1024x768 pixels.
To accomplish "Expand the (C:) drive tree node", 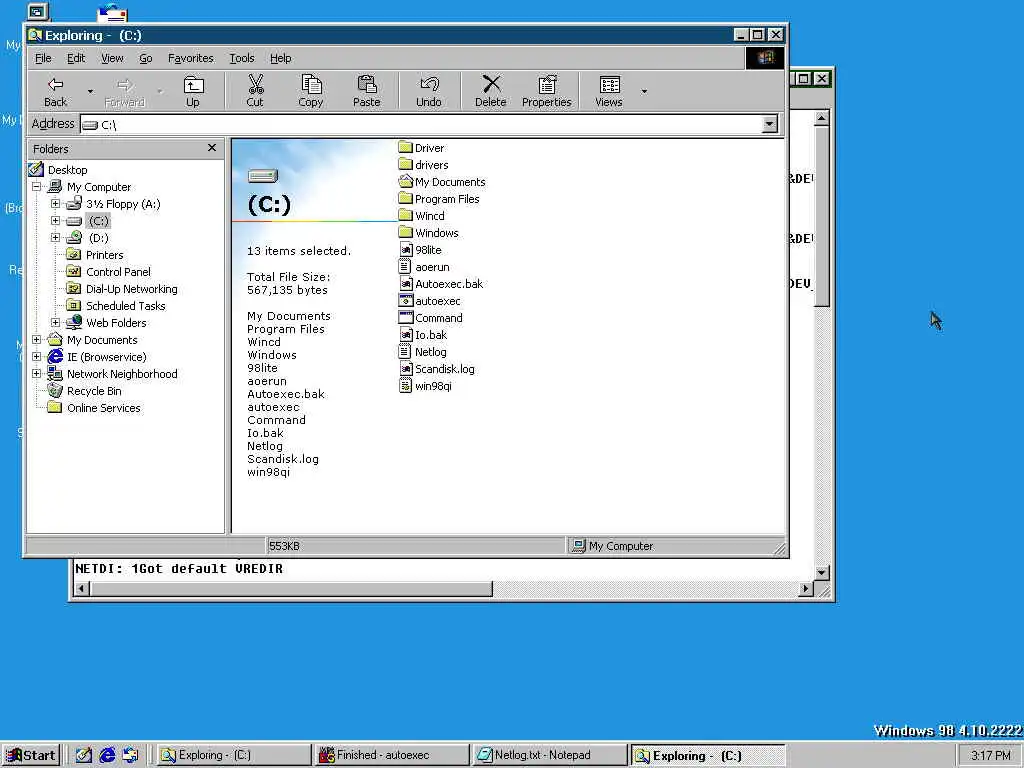I will (x=56, y=221).
